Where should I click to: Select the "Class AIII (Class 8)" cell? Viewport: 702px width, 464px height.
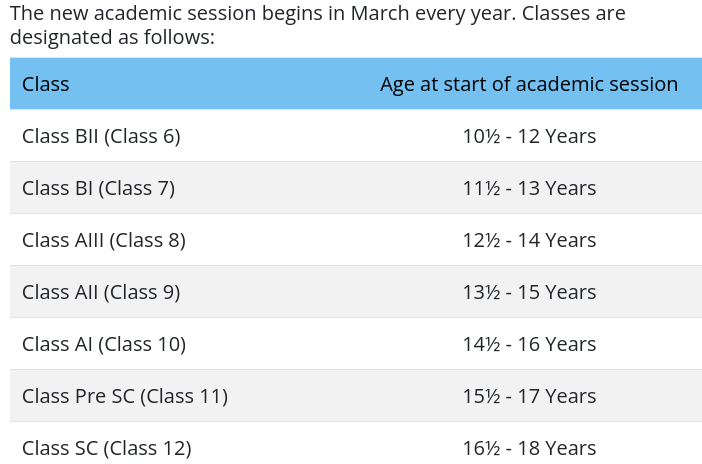(104, 240)
